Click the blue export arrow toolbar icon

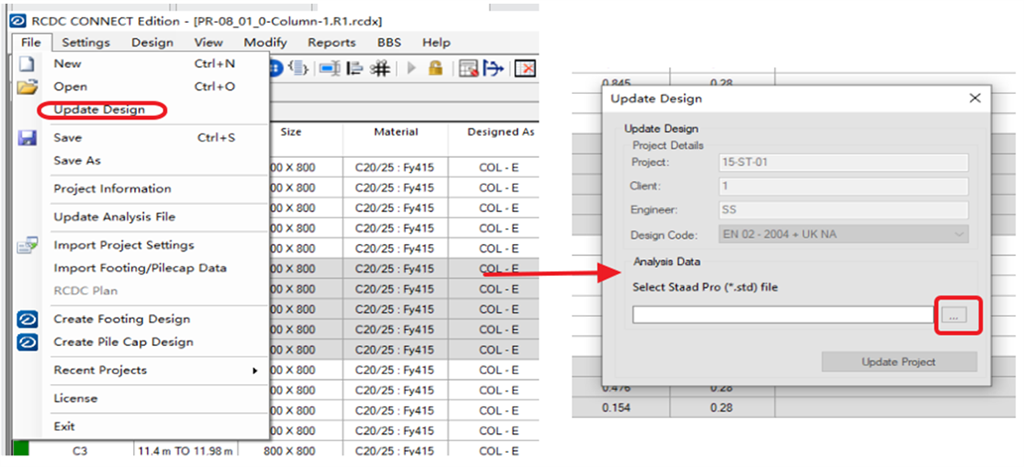tap(493, 68)
